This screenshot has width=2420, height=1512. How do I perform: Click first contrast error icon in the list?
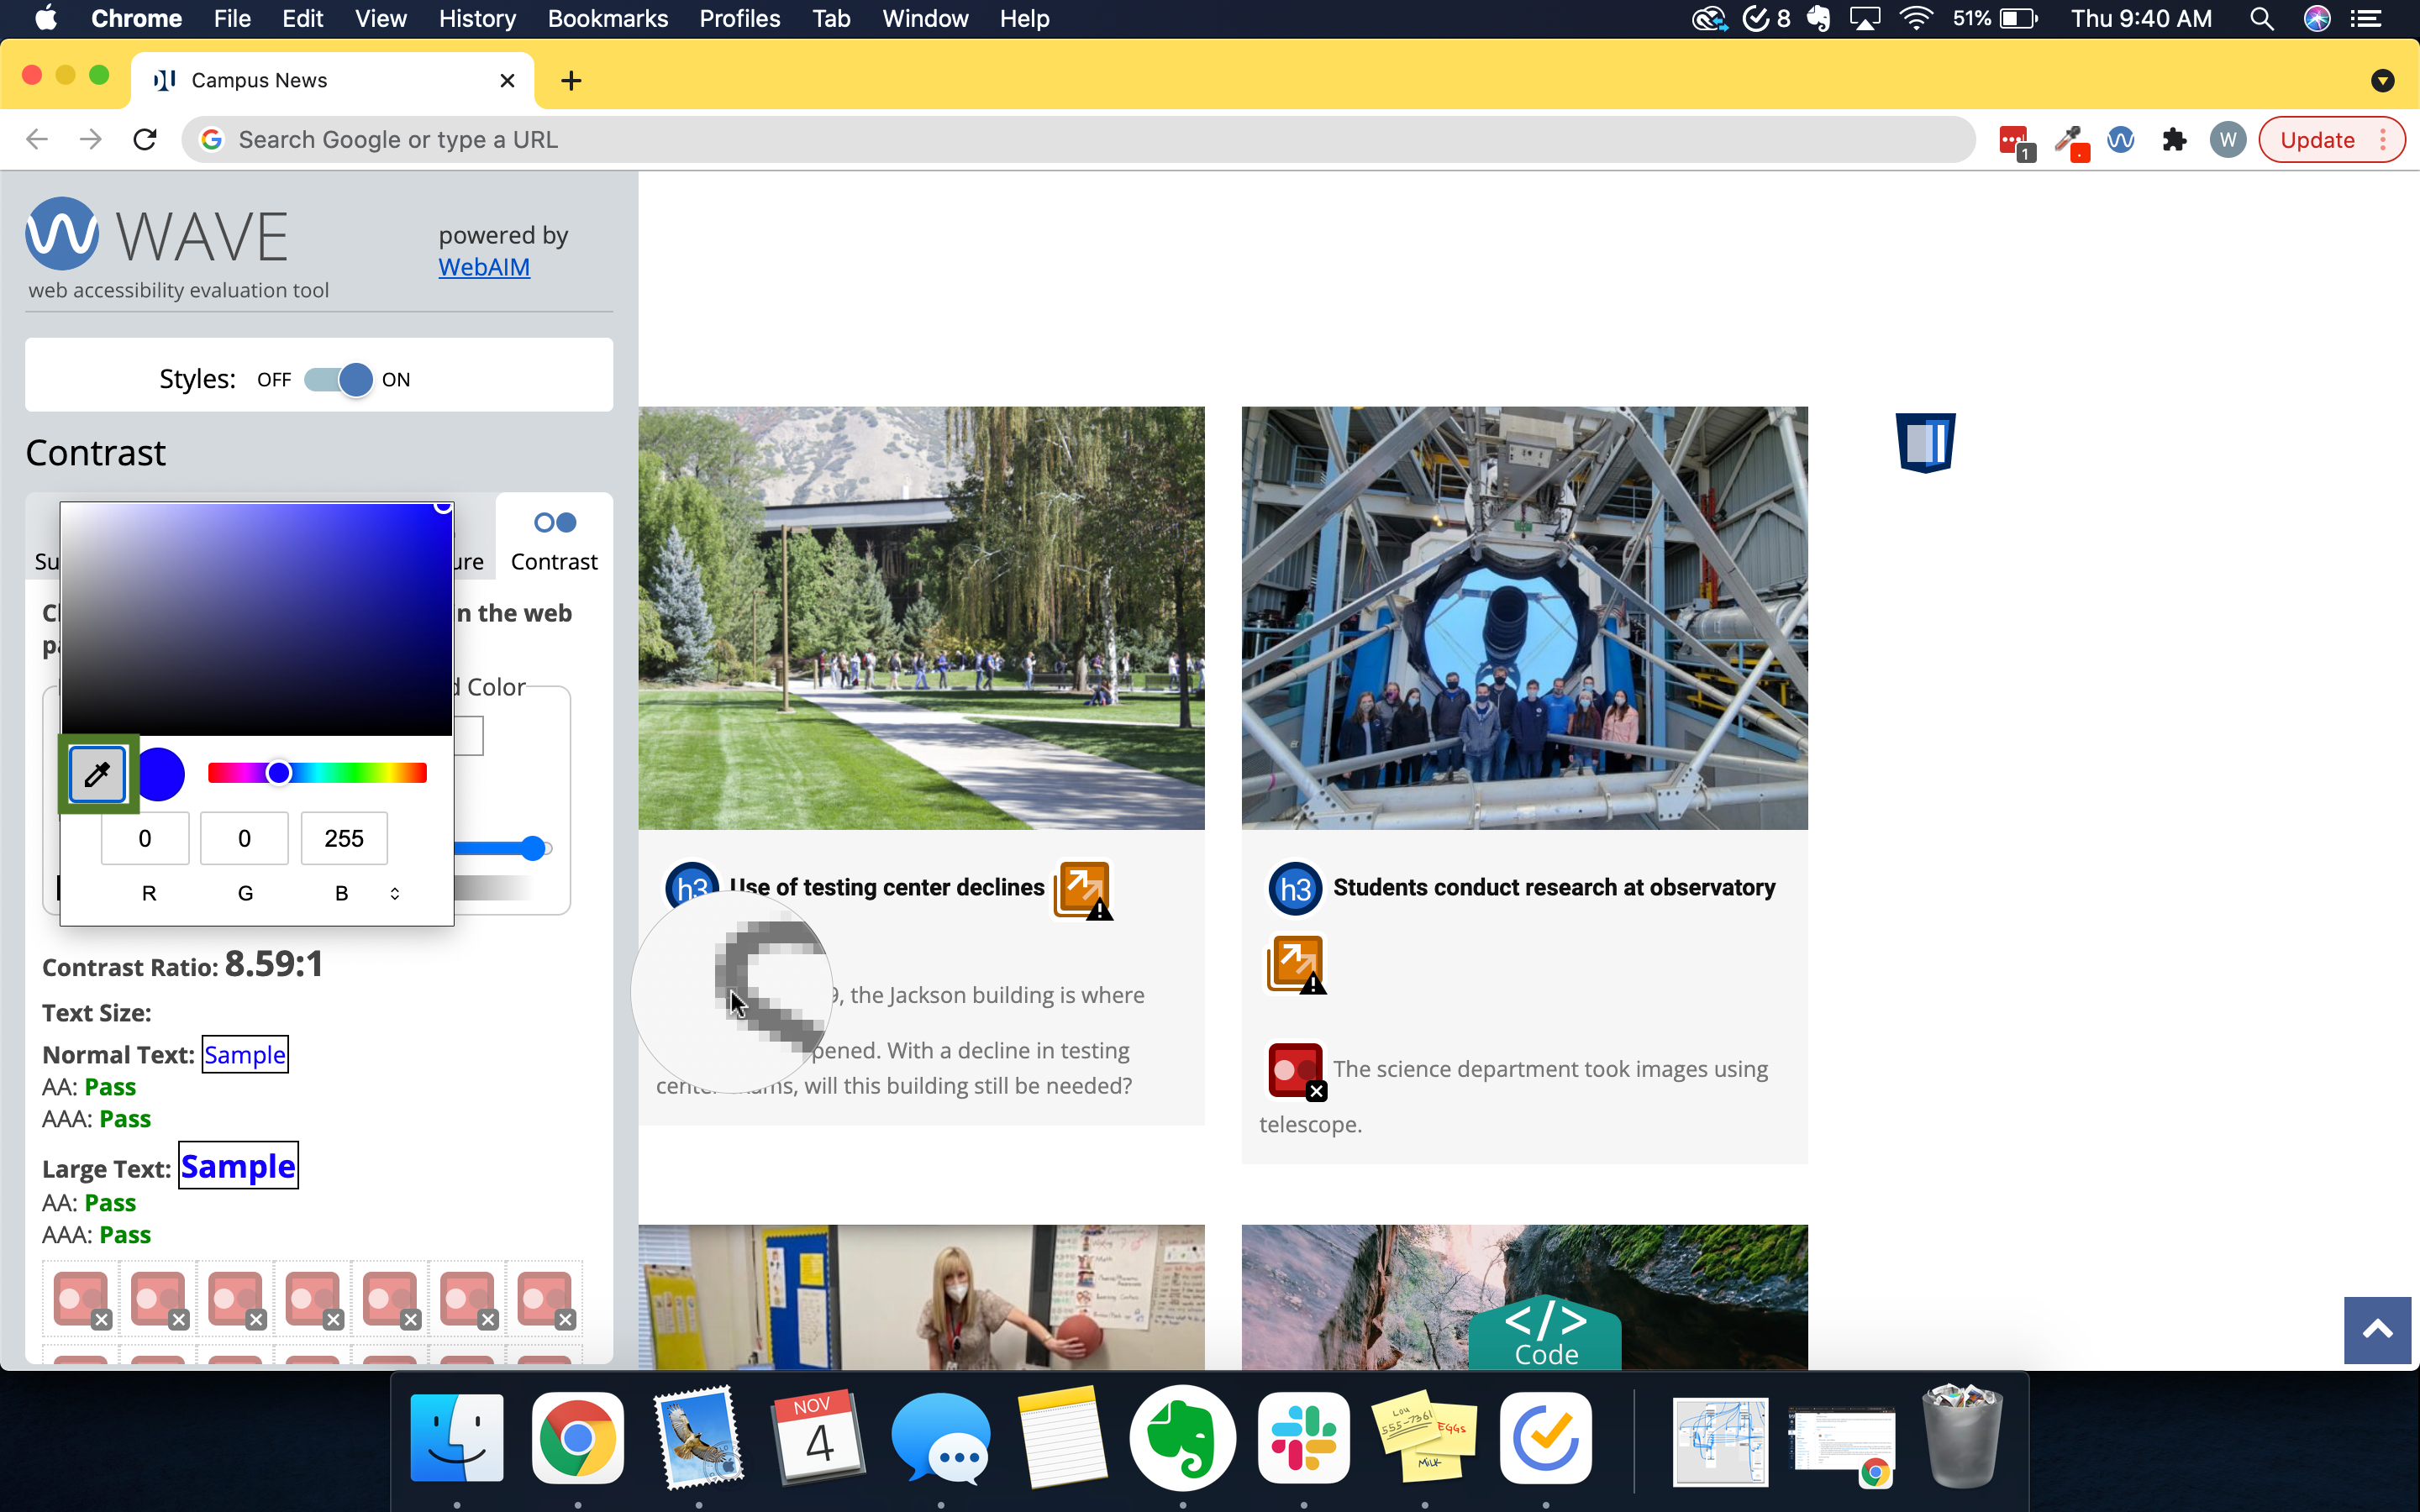pyautogui.click(x=81, y=1299)
